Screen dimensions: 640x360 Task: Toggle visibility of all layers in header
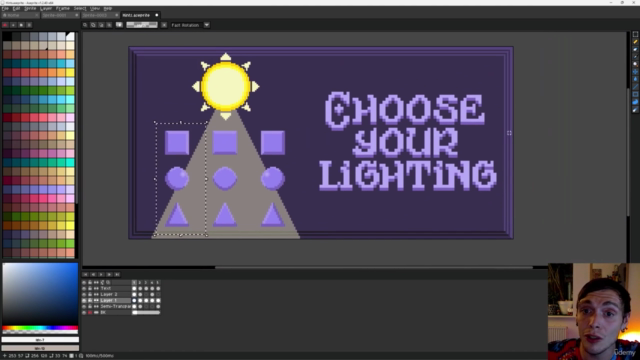(84, 282)
